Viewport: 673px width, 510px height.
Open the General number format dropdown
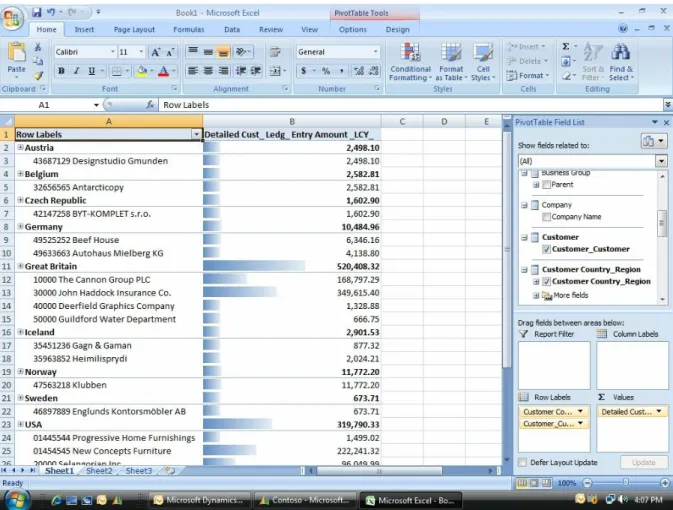point(375,52)
